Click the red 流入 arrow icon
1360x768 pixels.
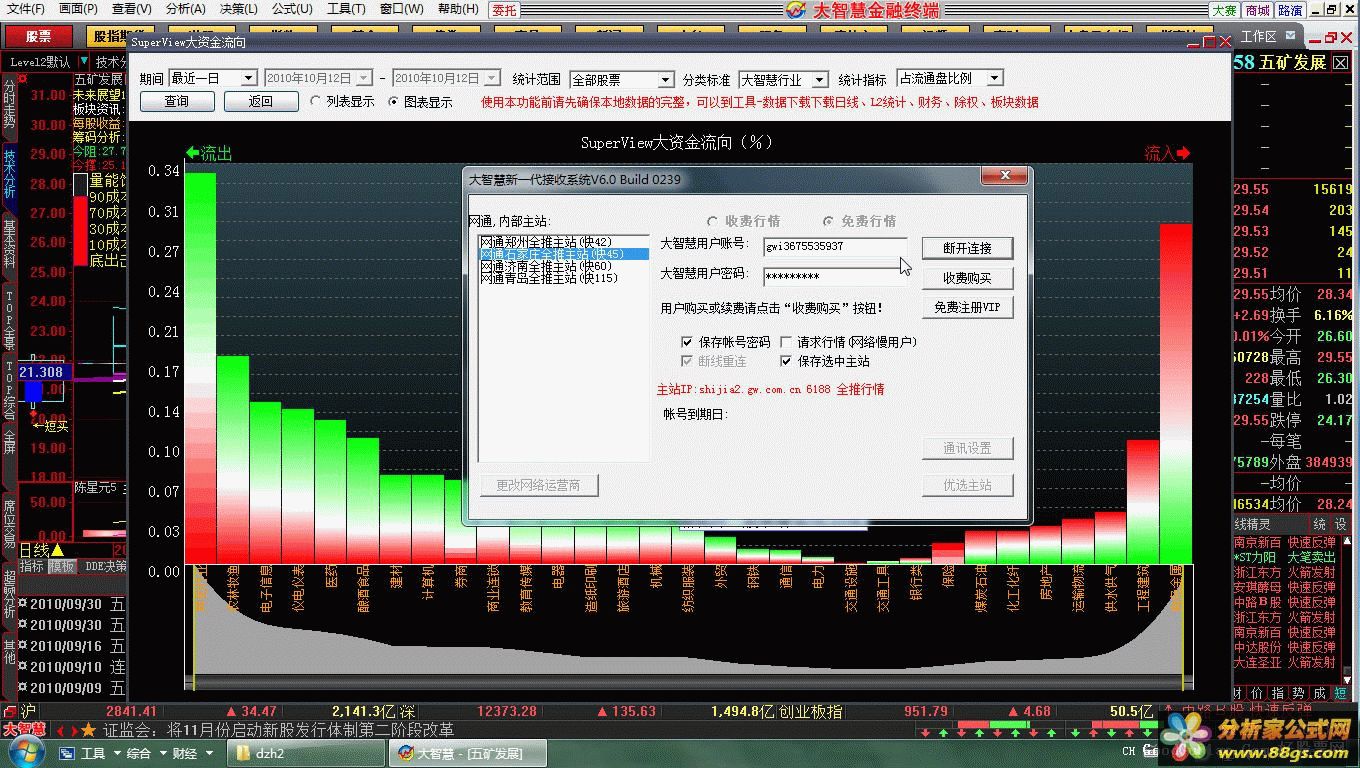tap(1184, 153)
